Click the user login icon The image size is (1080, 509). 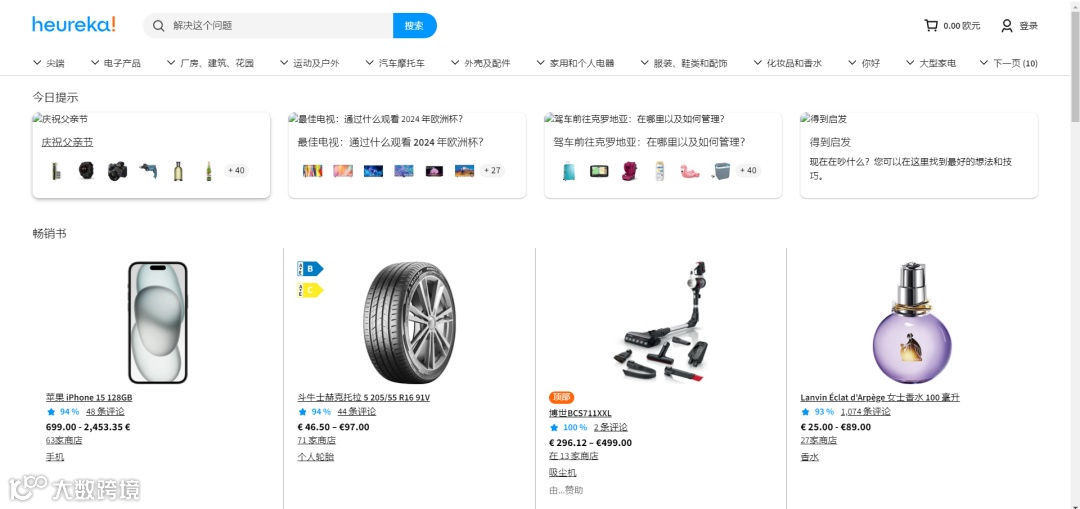coord(1006,25)
